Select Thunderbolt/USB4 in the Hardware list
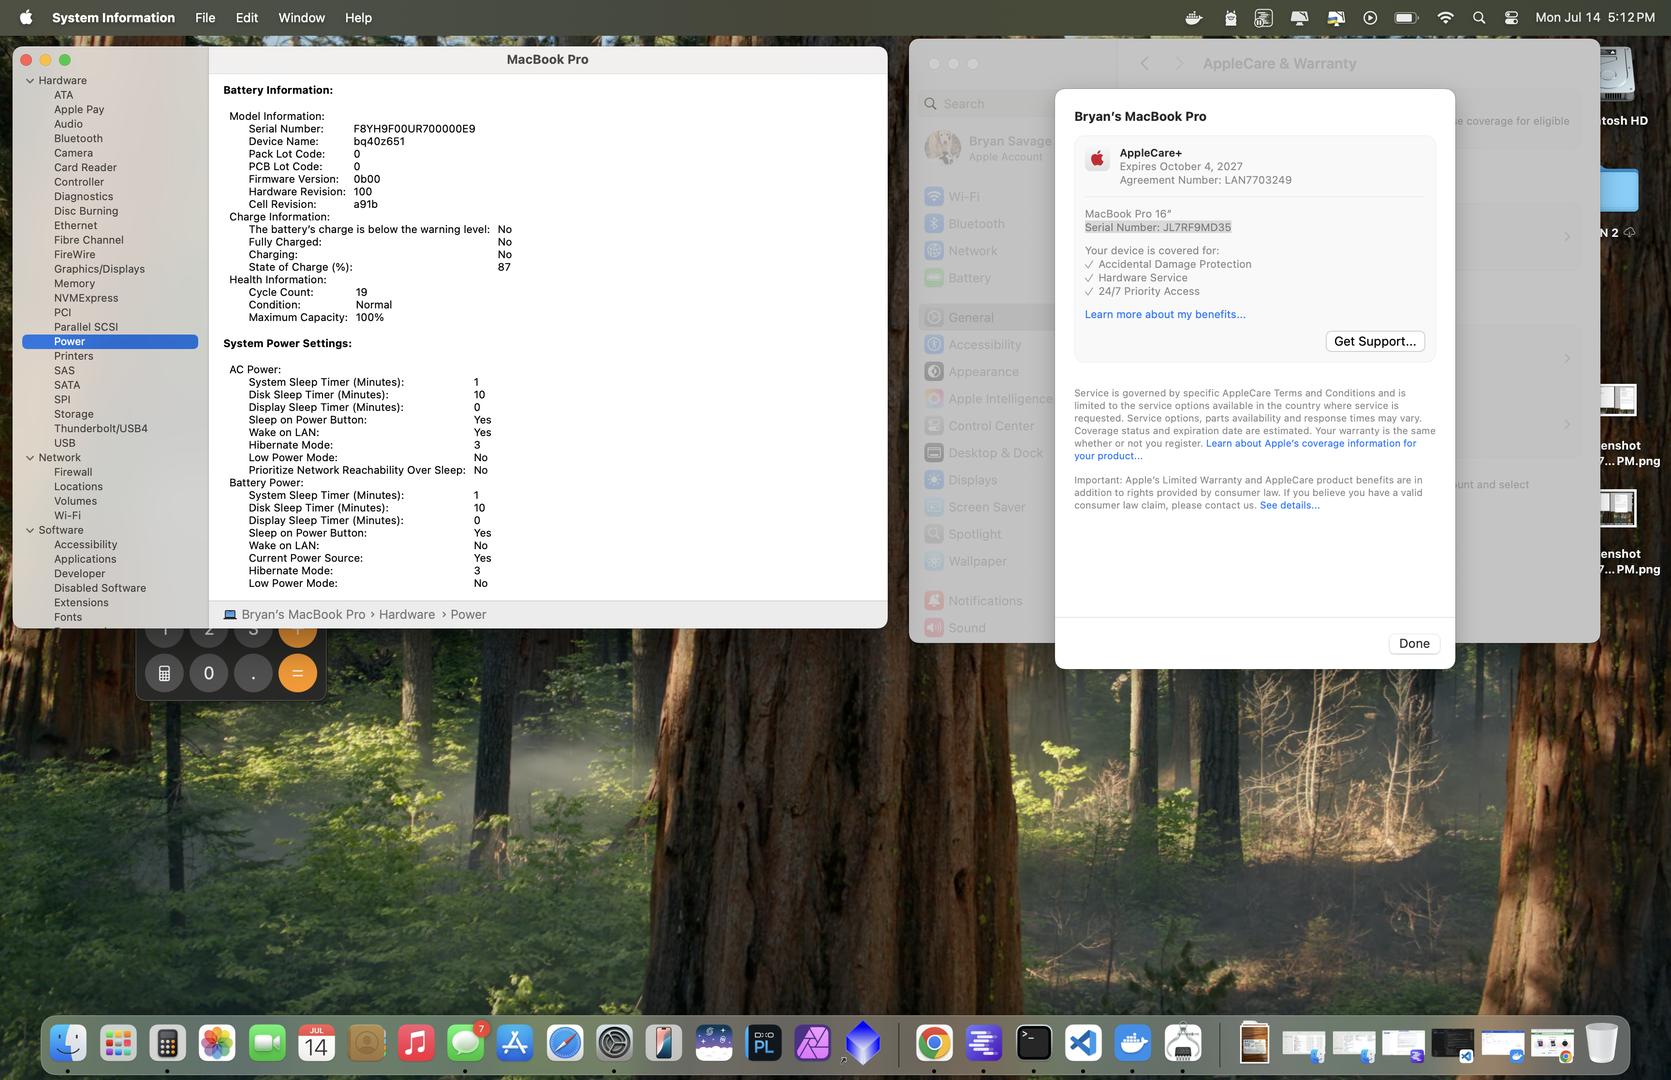The height and width of the screenshot is (1080, 1671). 101,429
